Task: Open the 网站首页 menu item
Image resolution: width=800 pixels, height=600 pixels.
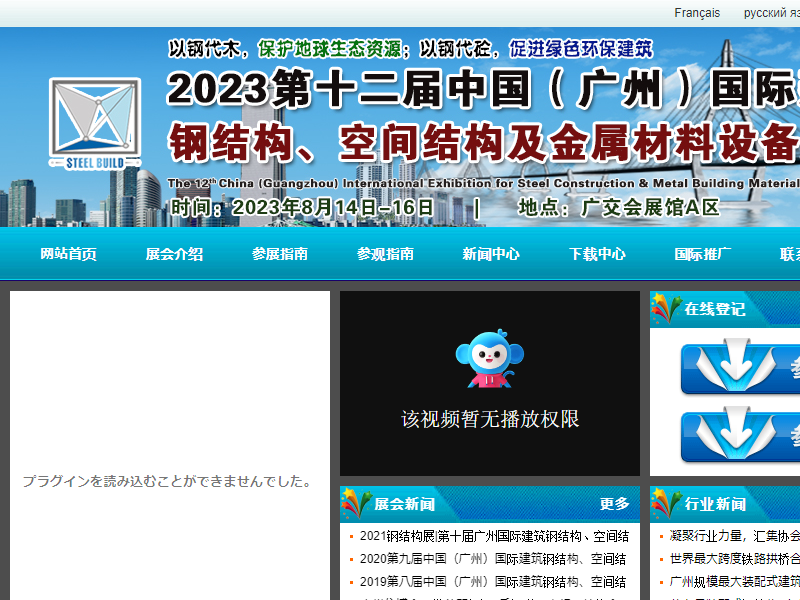Action: 68,254
